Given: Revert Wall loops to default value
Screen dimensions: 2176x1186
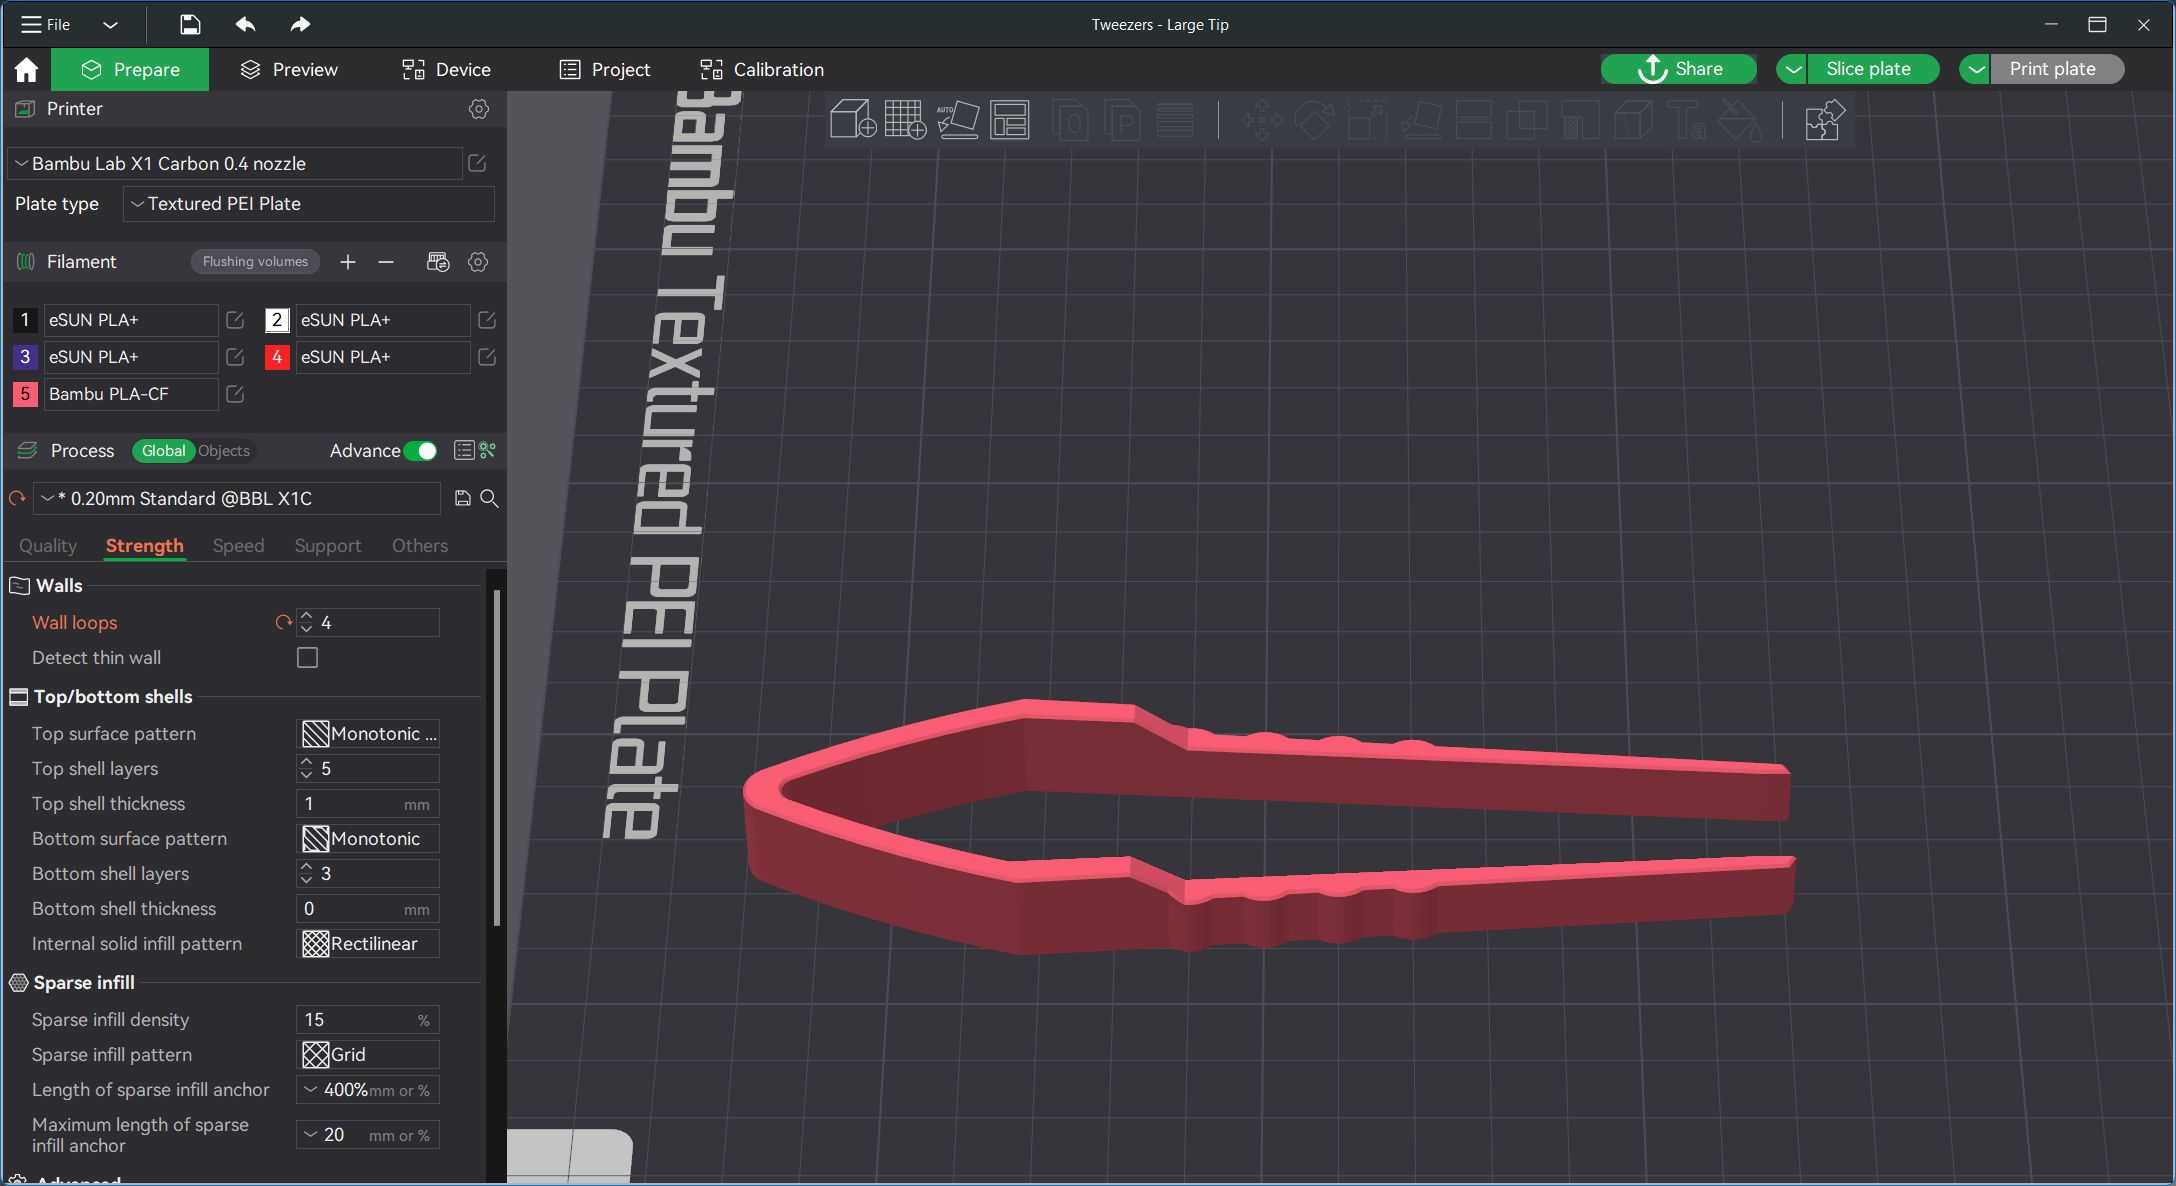Looking at the screenshot, I should (284, 622).
